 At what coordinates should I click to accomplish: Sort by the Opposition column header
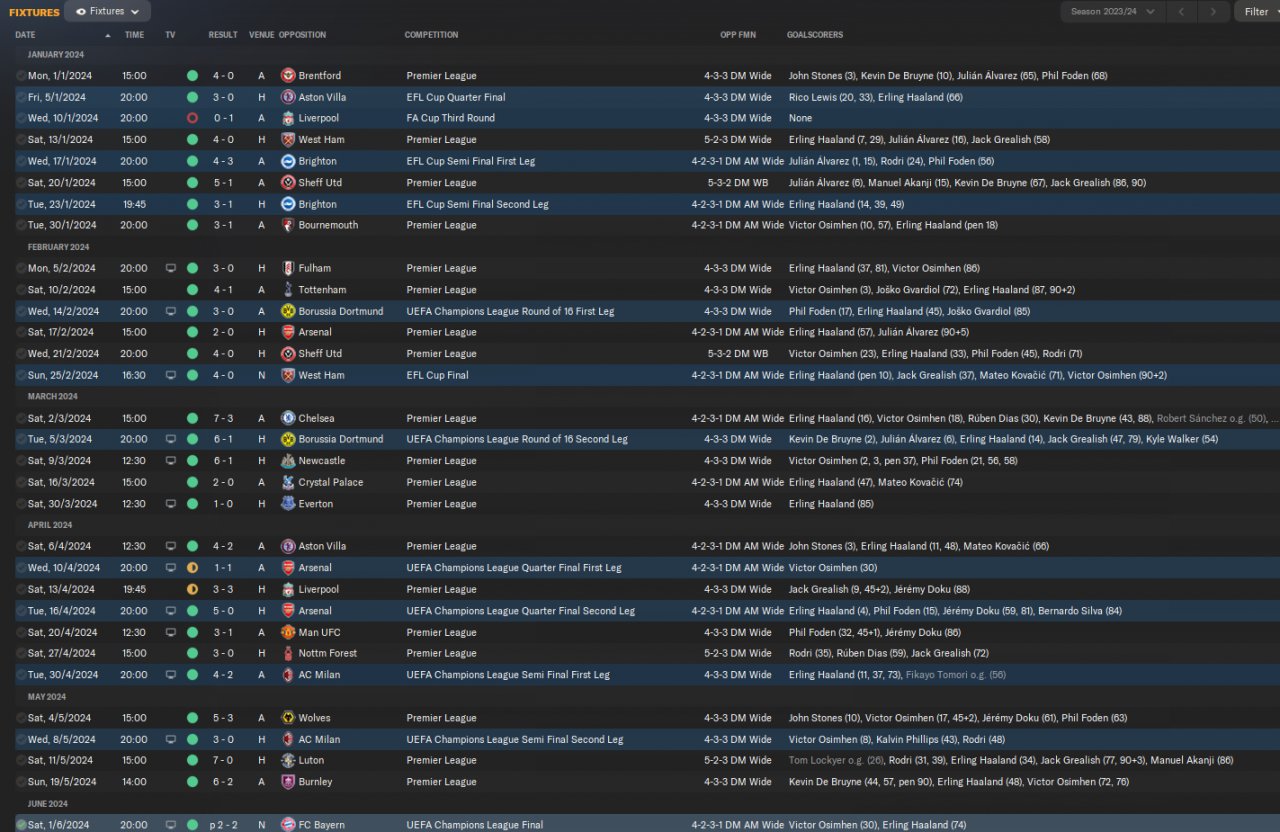[x=303, y=35]
